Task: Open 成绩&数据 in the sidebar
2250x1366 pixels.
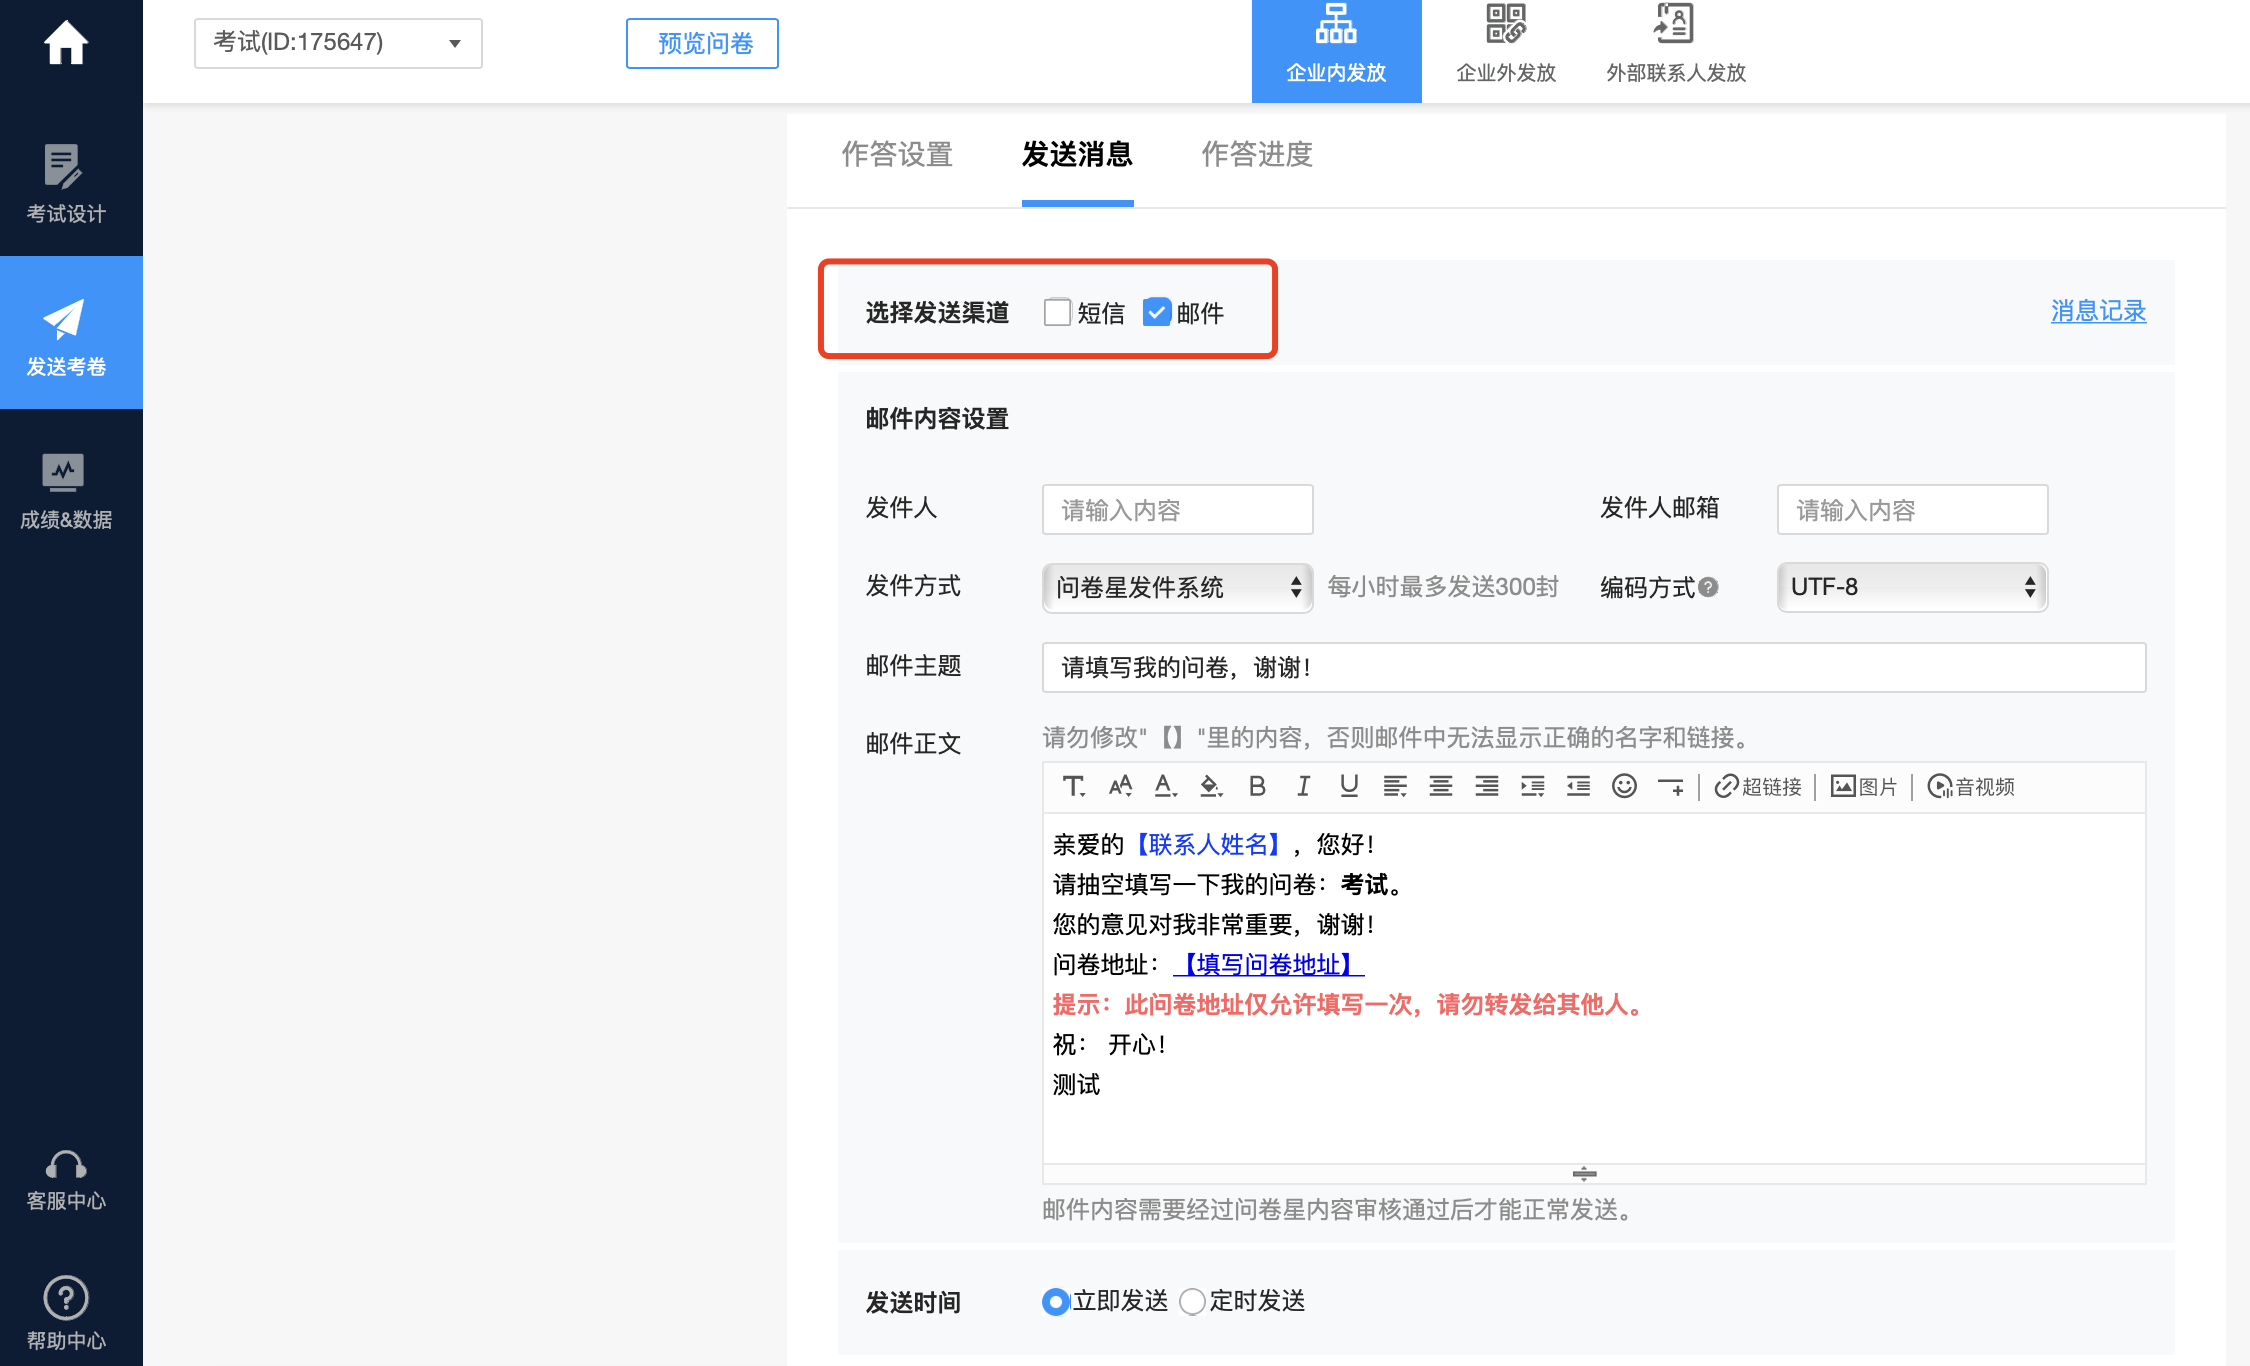Action: pyautogui.click(x=66, y=490)
